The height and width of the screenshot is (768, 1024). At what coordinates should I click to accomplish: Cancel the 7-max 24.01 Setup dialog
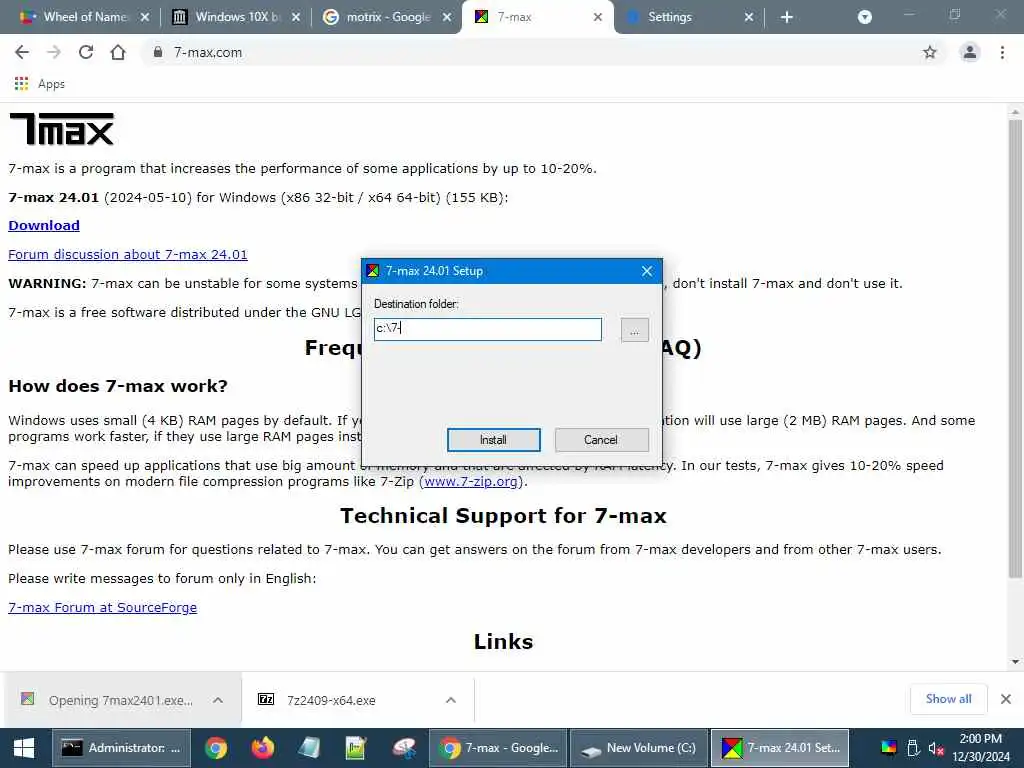click(601, 440)
